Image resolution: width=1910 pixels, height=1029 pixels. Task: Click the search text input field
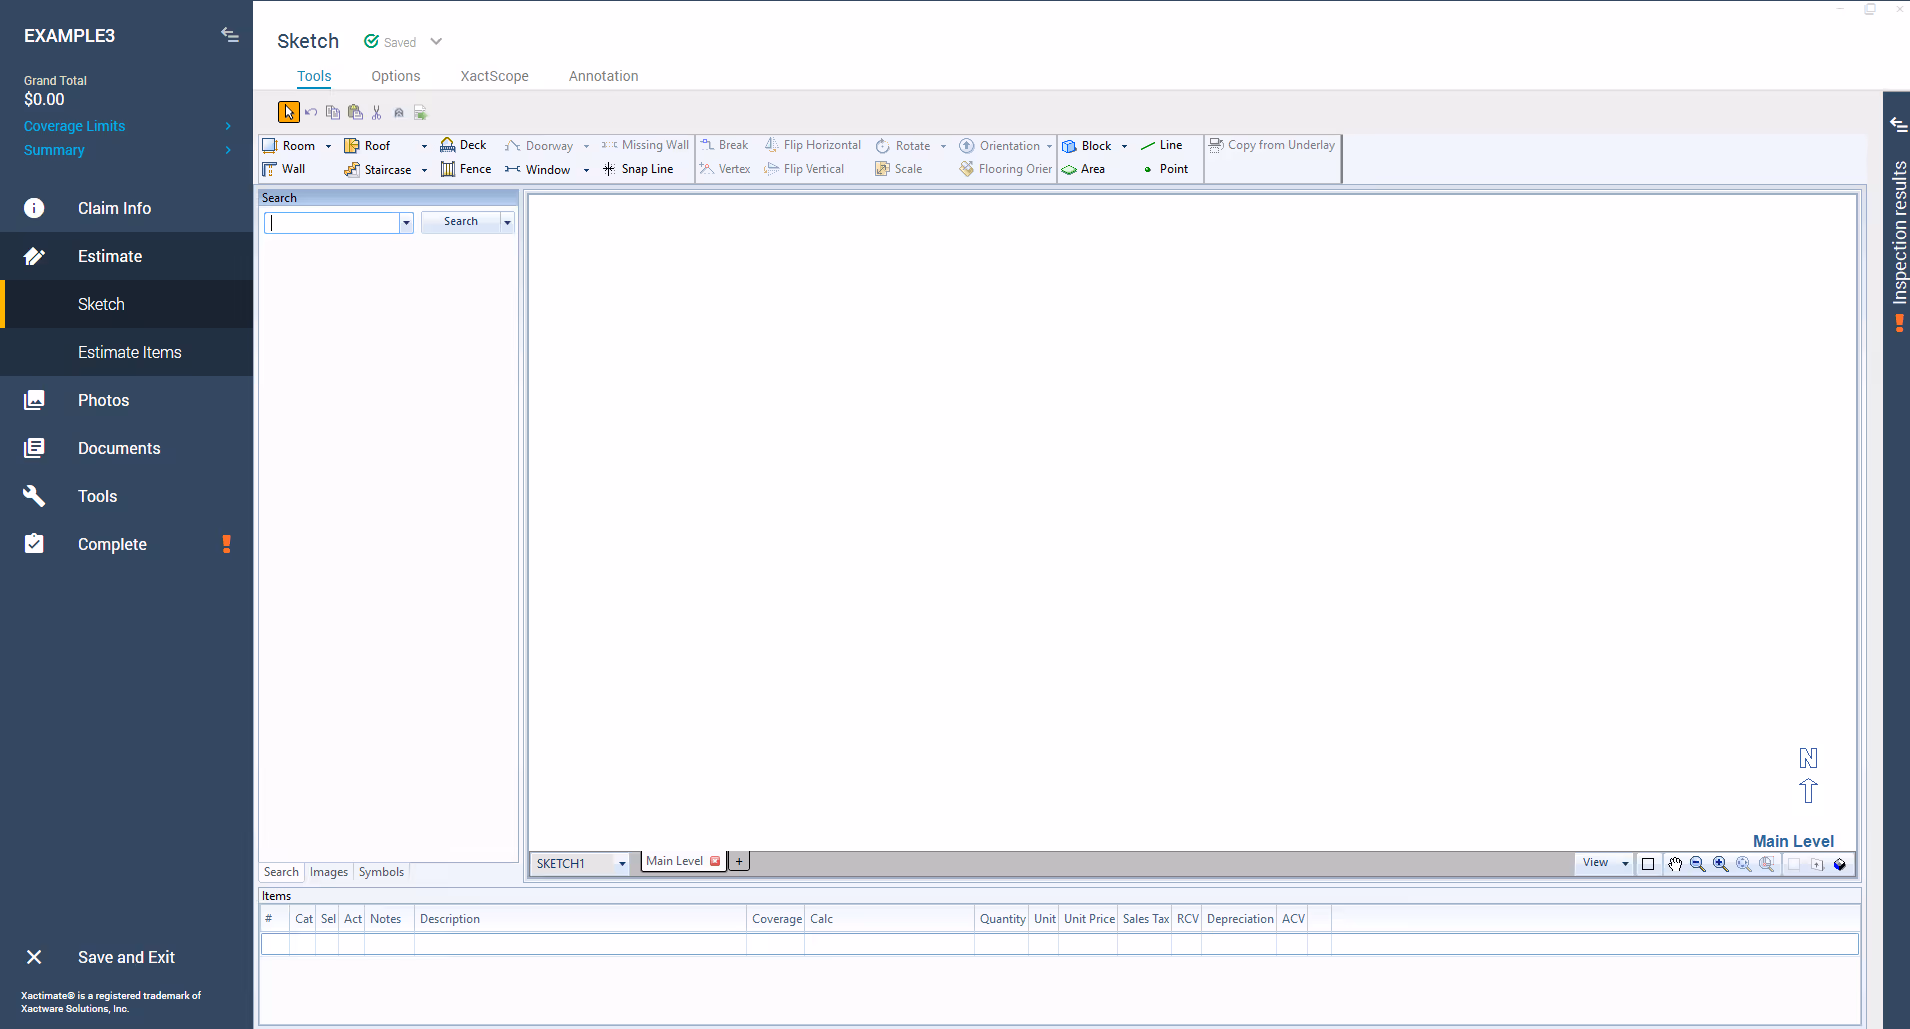tap(332, 222)
